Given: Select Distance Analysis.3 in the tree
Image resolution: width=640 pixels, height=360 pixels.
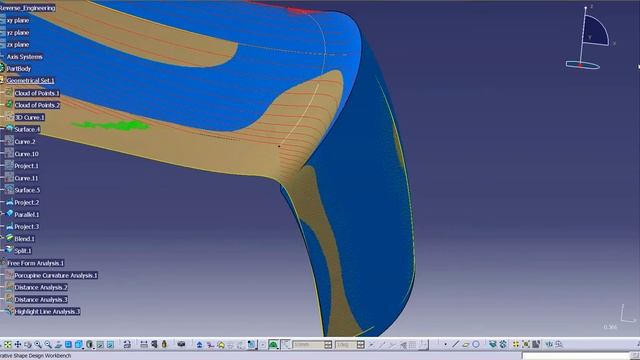Looking at the screenshot, I should click(41, 300).
